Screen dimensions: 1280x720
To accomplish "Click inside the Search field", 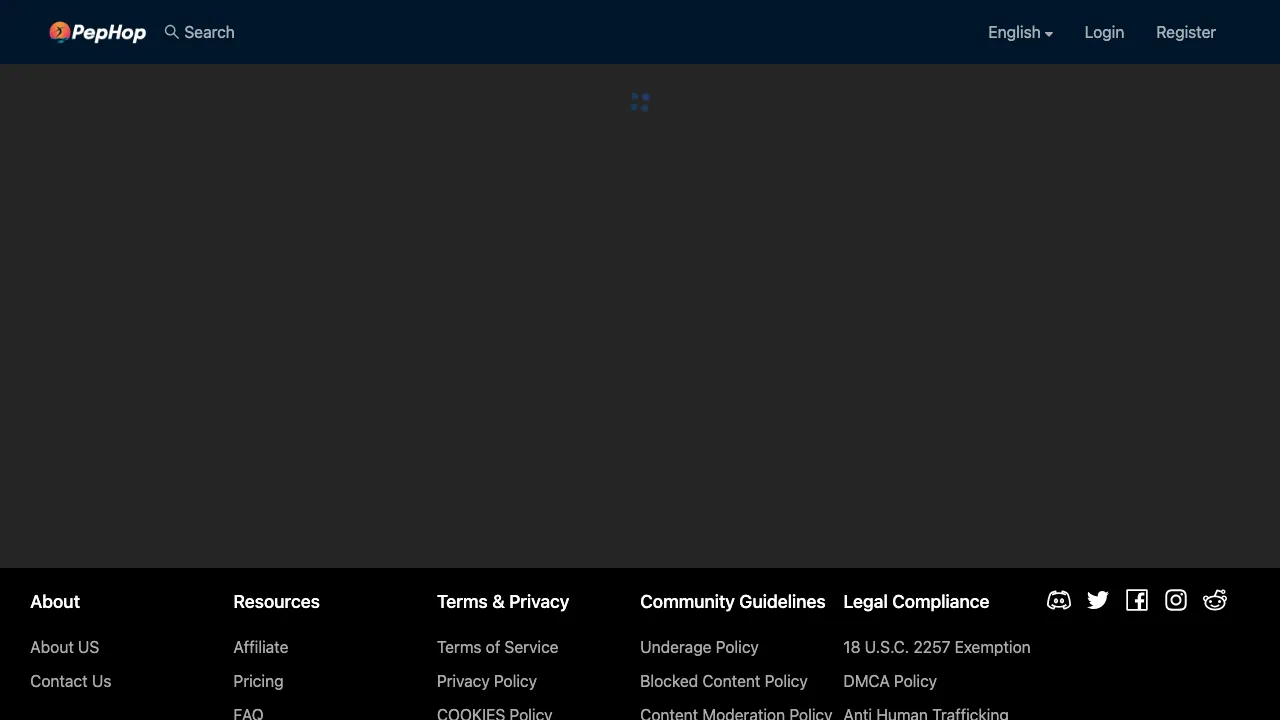I will (x=209, y=32).
